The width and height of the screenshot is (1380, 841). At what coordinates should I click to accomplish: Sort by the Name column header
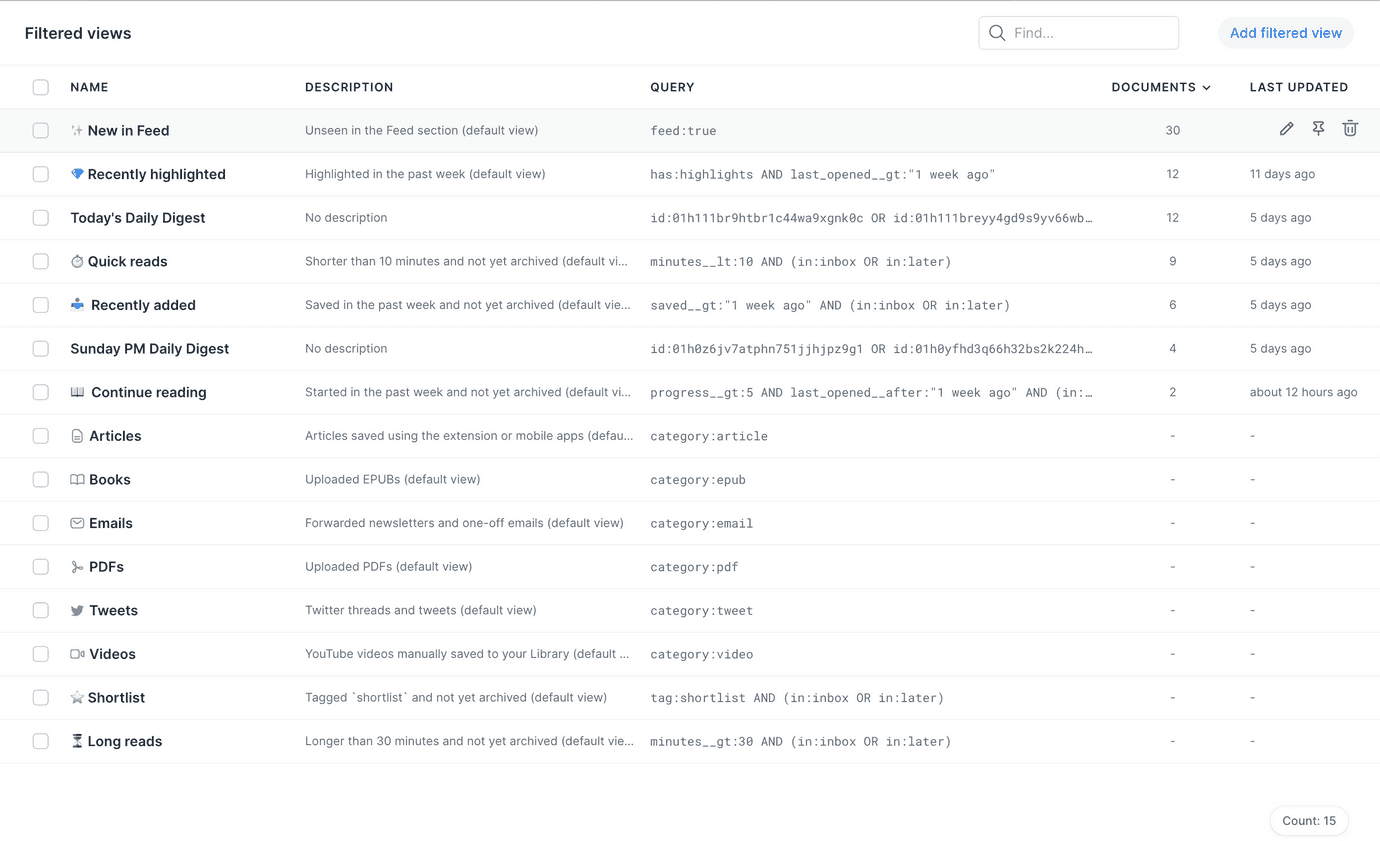[89, 87]
